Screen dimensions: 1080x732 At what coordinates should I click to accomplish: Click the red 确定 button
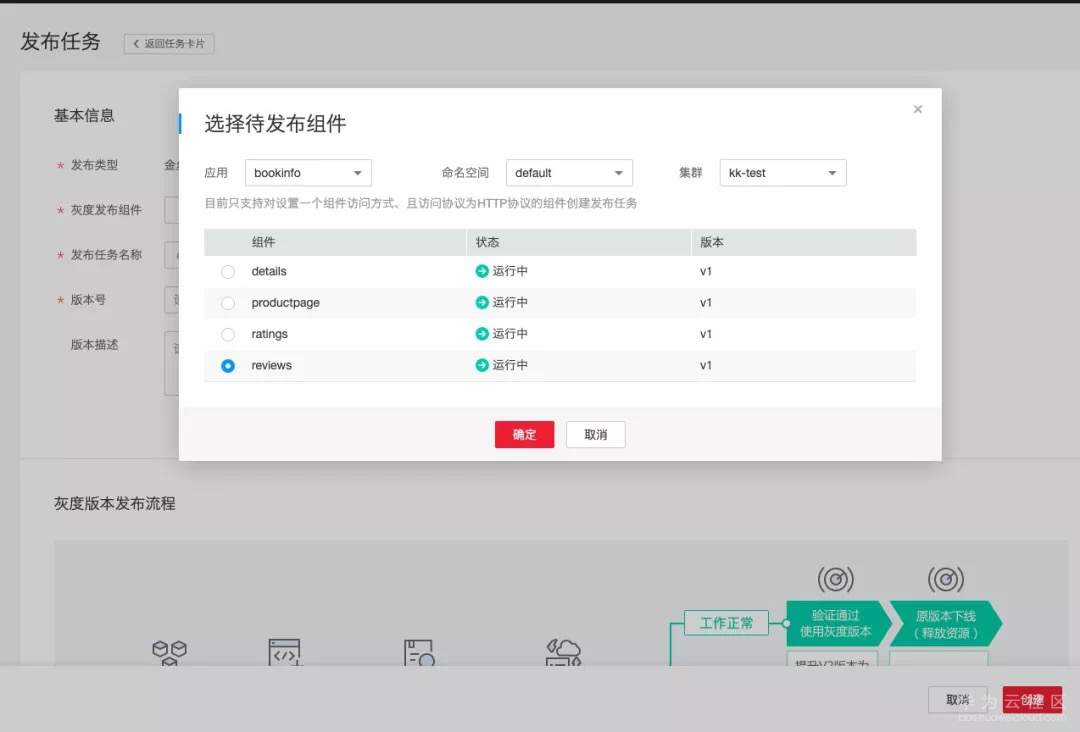(x=524, y=435)
